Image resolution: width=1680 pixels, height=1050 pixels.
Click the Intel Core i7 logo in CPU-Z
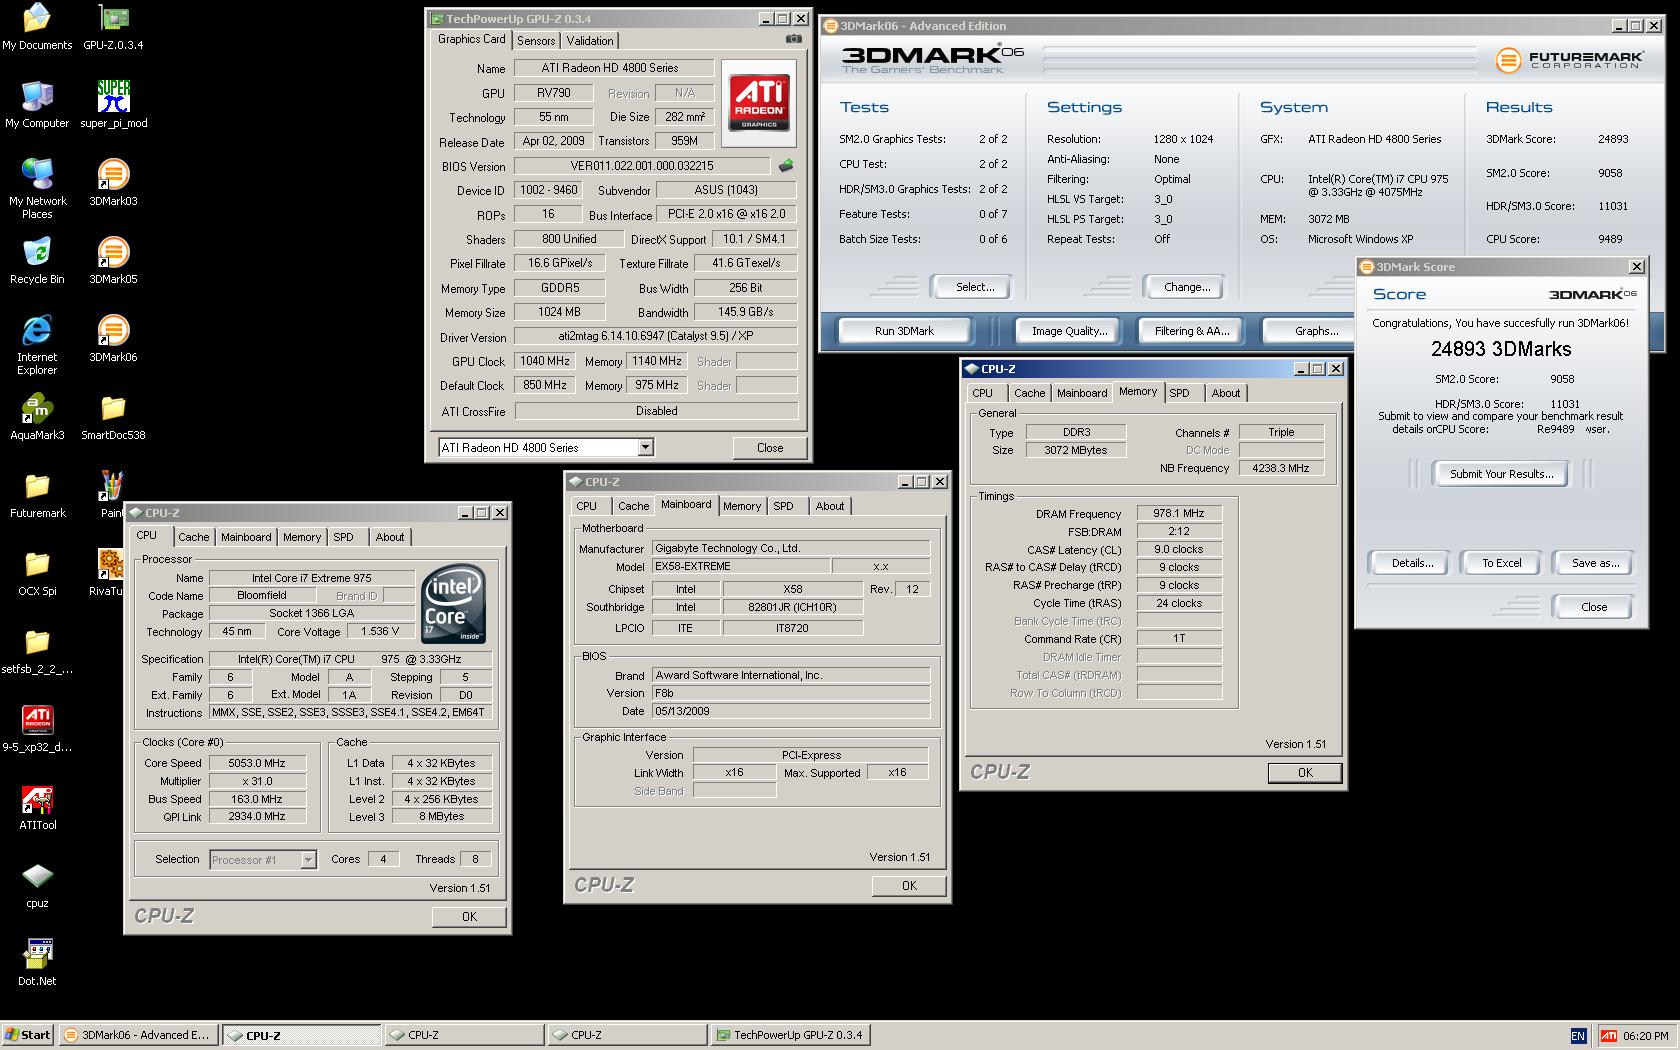(453, 604)
